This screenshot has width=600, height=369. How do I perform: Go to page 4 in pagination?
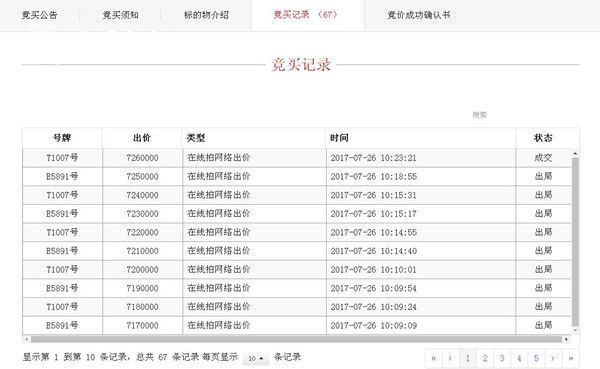(x=519, y=358)
